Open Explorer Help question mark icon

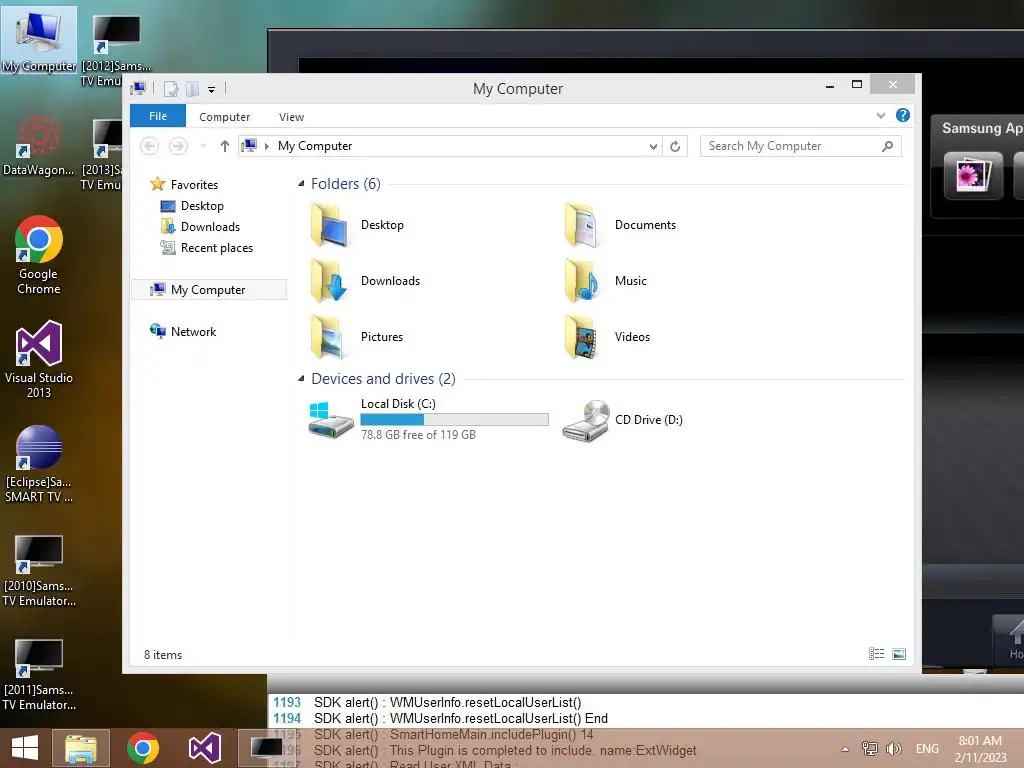click(x=903, y=116)
